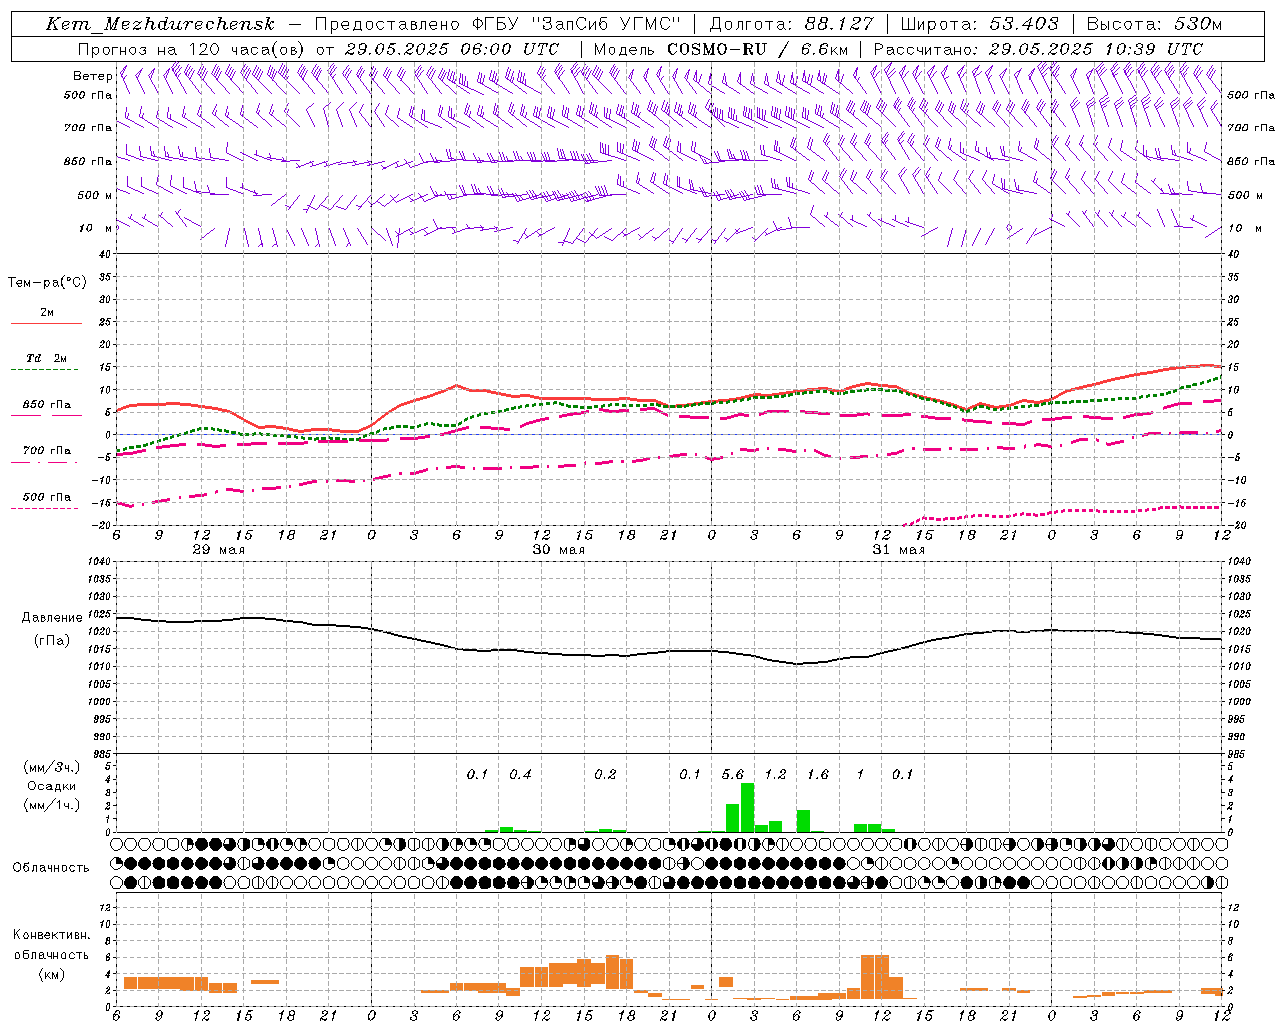Image resolution: width=1280 pixels, height=1024 pixels.
Task: Click the elevation label Высота: 530м
Action: click(1154, 25)
